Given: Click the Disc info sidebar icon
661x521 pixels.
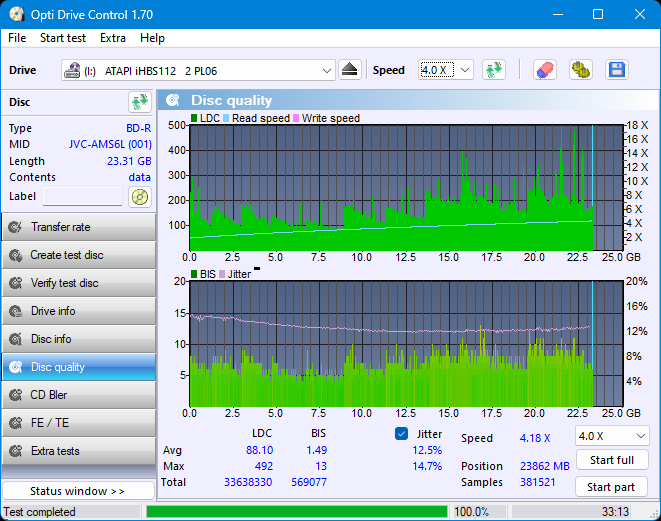Looking at the screenshot, I should pyautogui.click(x=16, y=339).
